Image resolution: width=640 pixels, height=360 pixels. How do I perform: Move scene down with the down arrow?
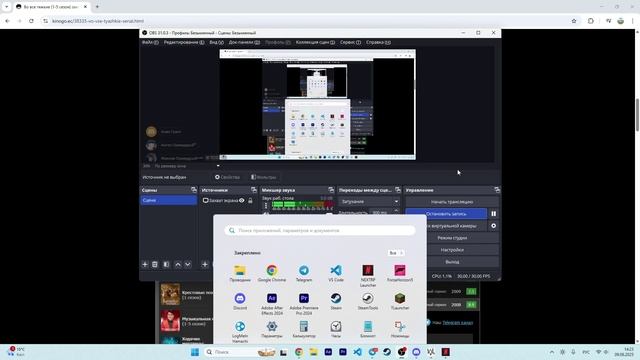188,264
